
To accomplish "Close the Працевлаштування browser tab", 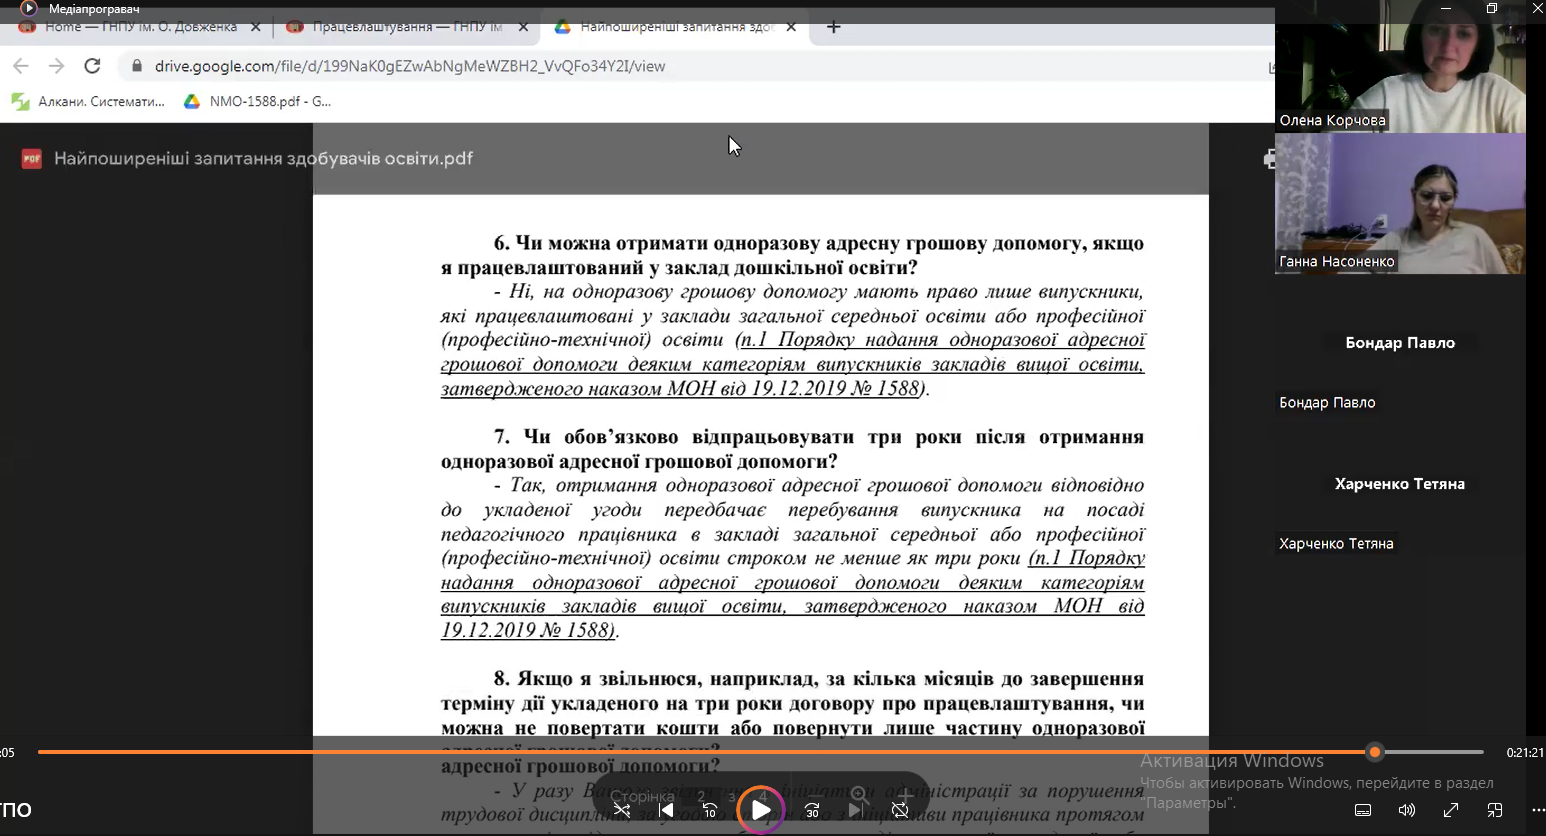I will (x=523, y=27).
